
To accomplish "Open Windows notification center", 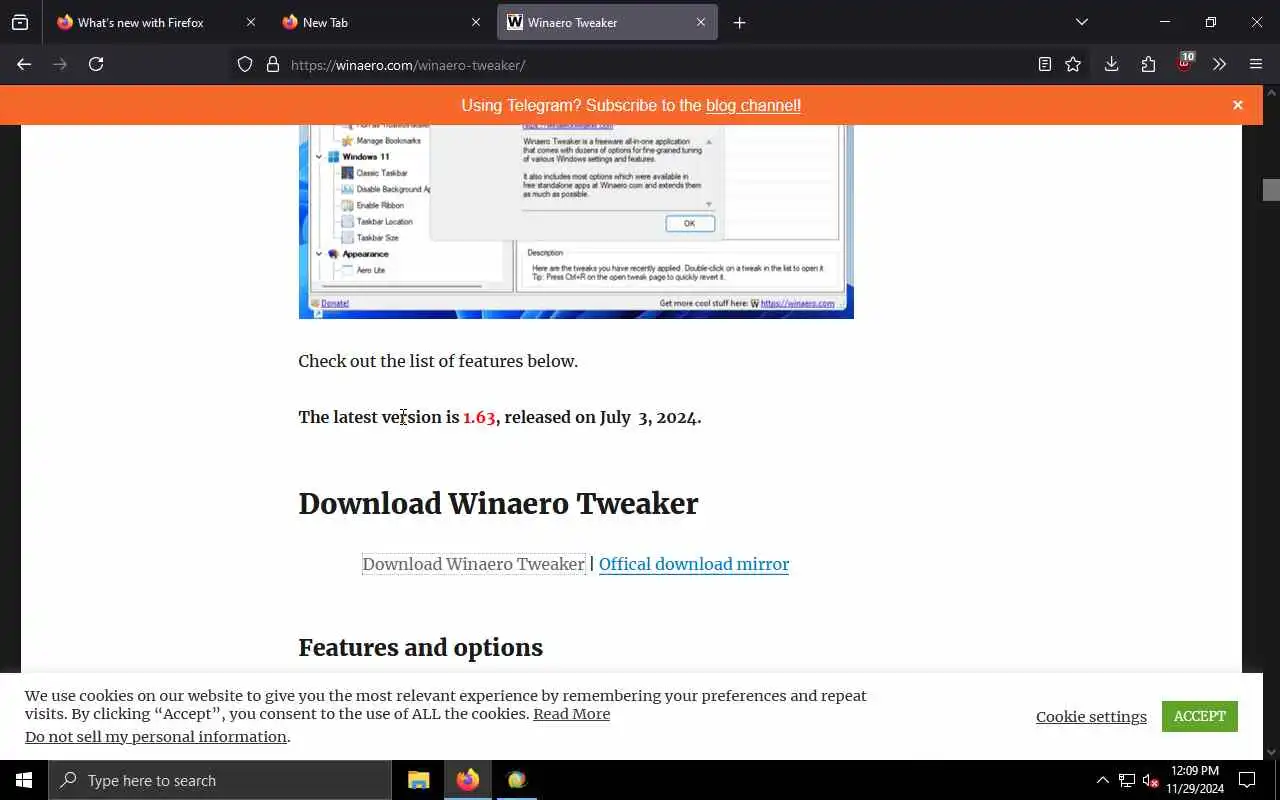I will click(1247, 780).
